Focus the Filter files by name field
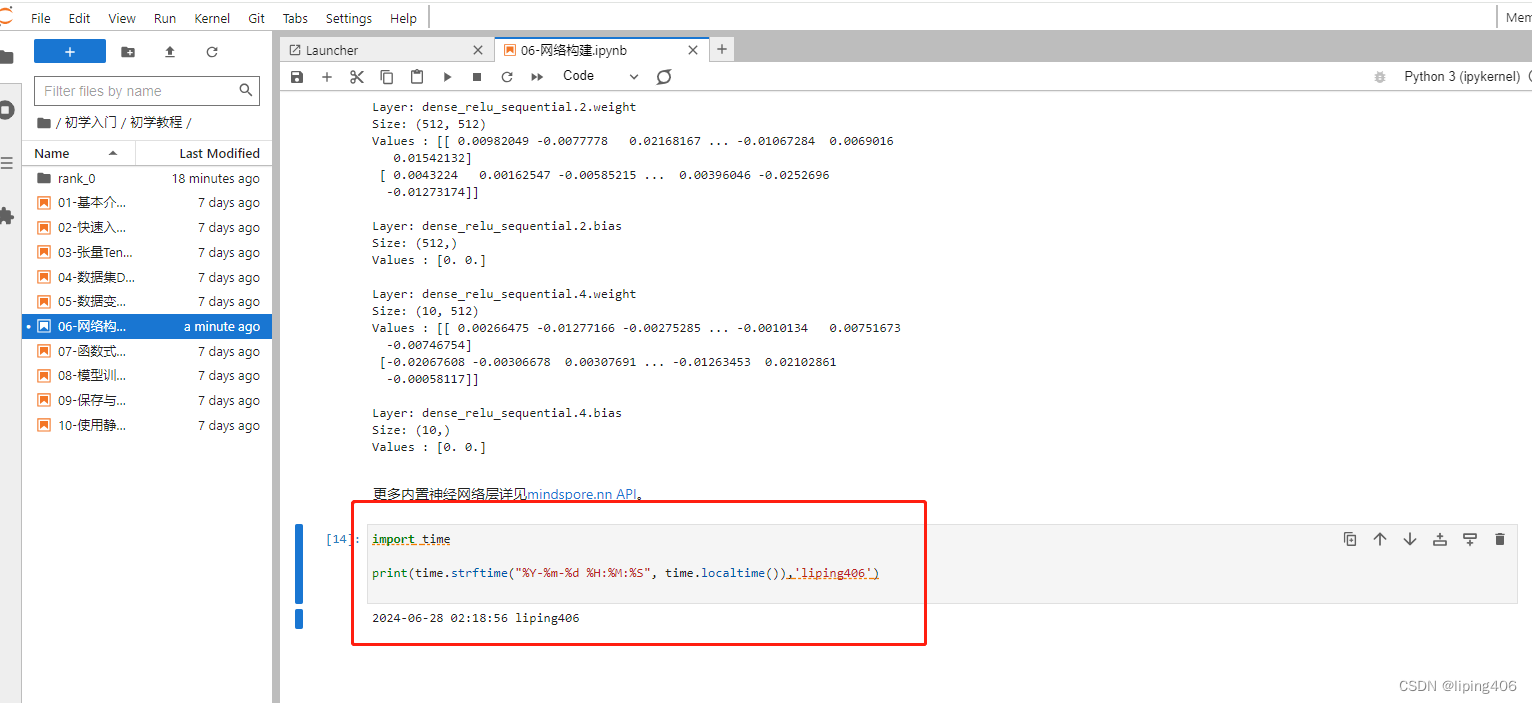The height and width of the screenshot is (703, 1532). pos(147,91)
